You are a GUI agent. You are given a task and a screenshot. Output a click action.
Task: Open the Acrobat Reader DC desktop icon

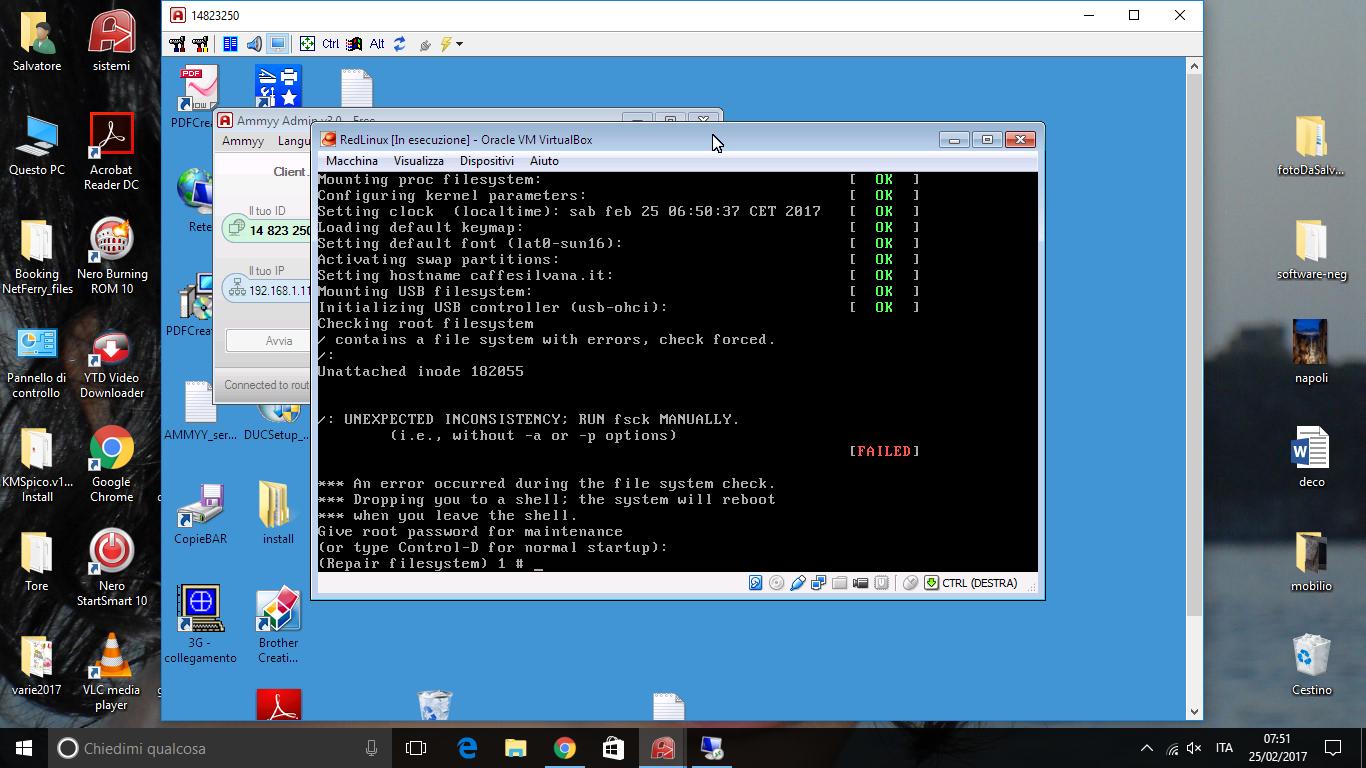tap(111, 152)
